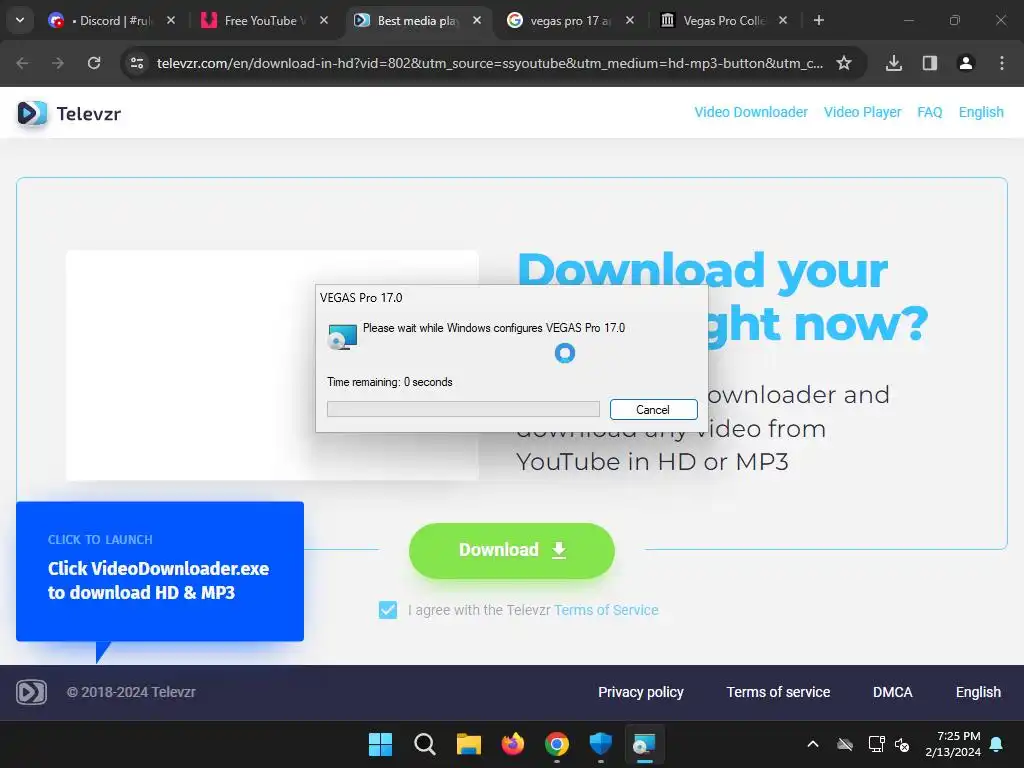
Task: Click the address bar URL field
Action: [490, 63]
